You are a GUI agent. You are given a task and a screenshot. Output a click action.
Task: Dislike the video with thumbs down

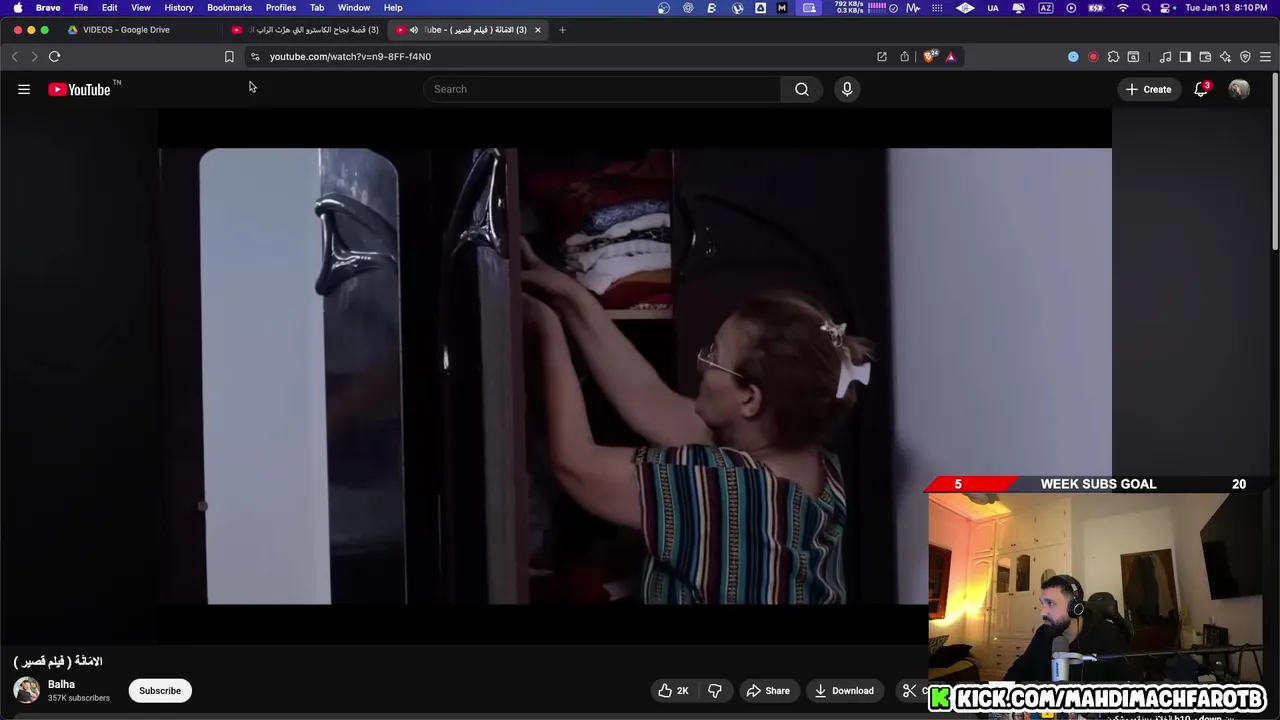715,691
